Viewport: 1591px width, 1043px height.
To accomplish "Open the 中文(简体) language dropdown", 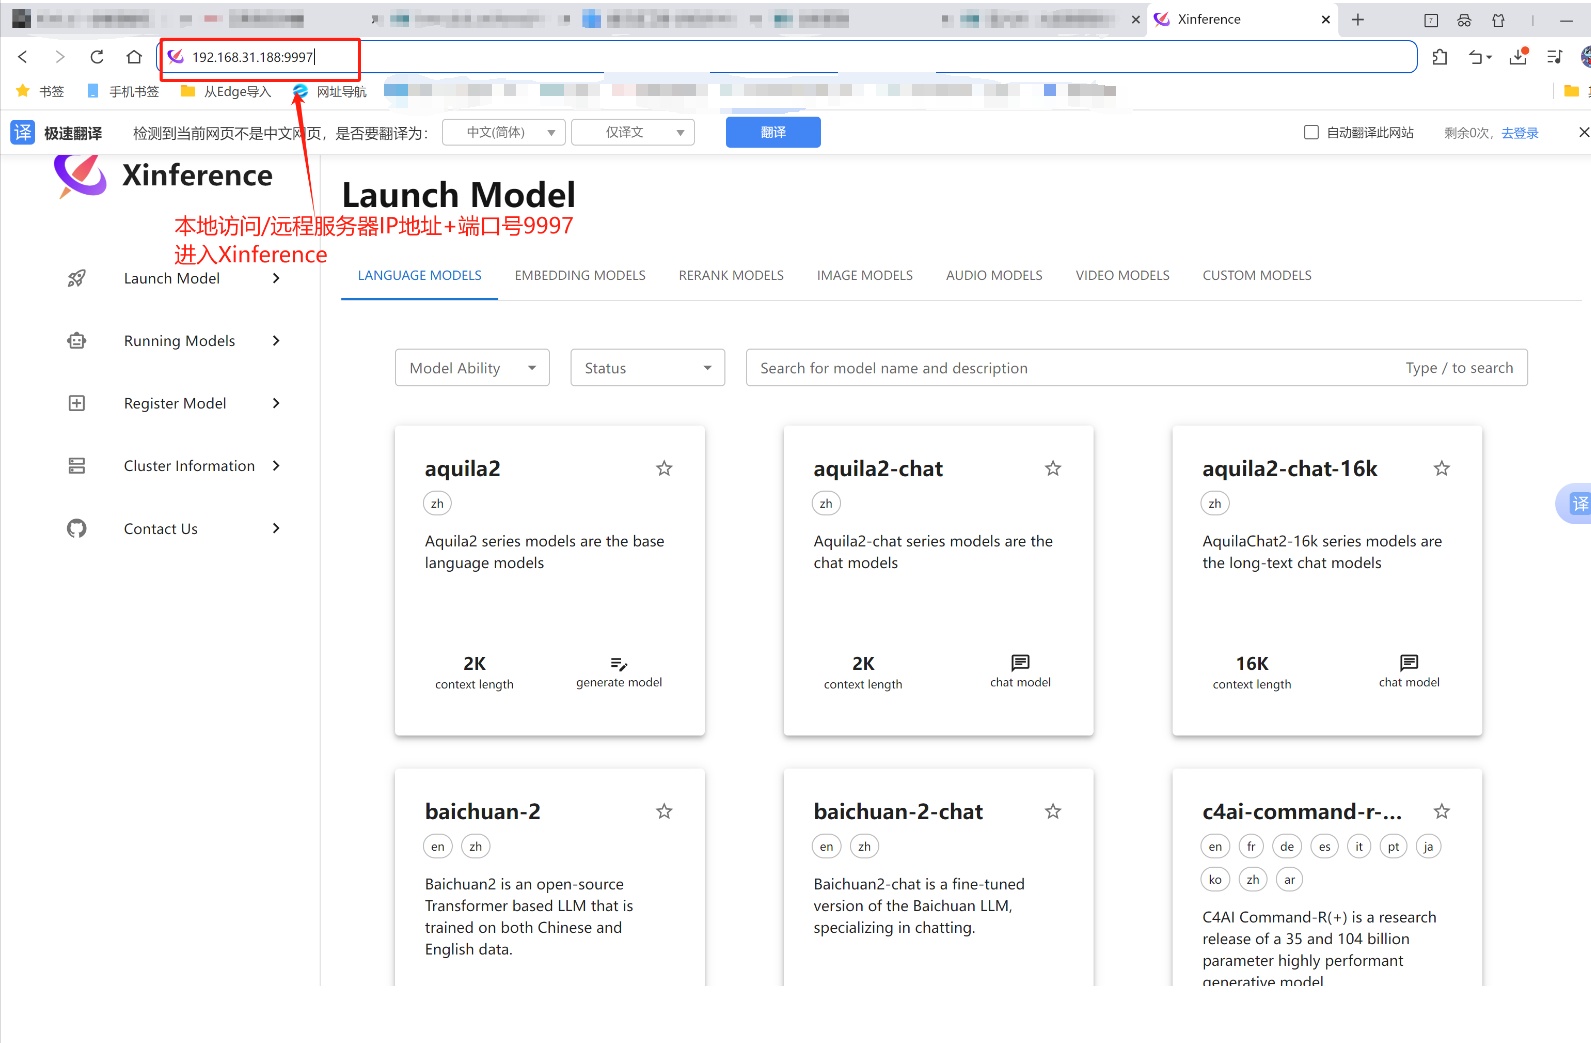I will (504, 132).
